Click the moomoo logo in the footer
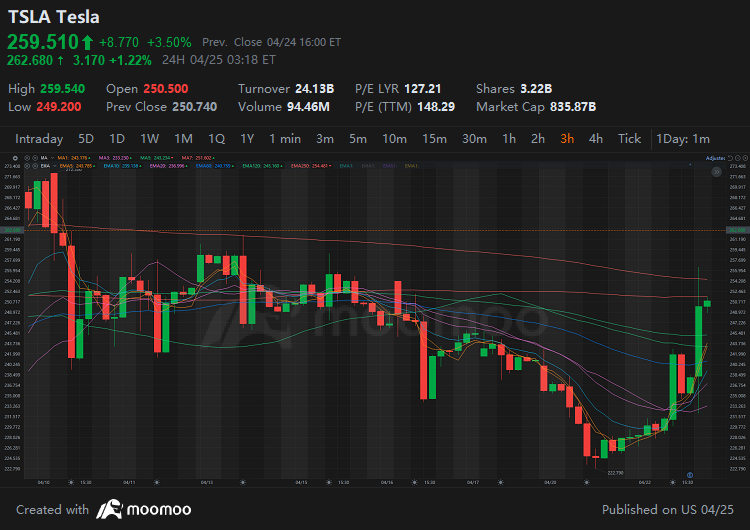750x530 pixels. (143, 509)
